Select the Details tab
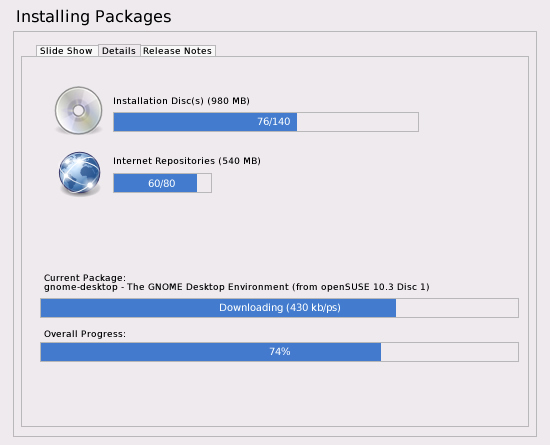This screenshot has width=550, height=445. (x=119, y=51)
